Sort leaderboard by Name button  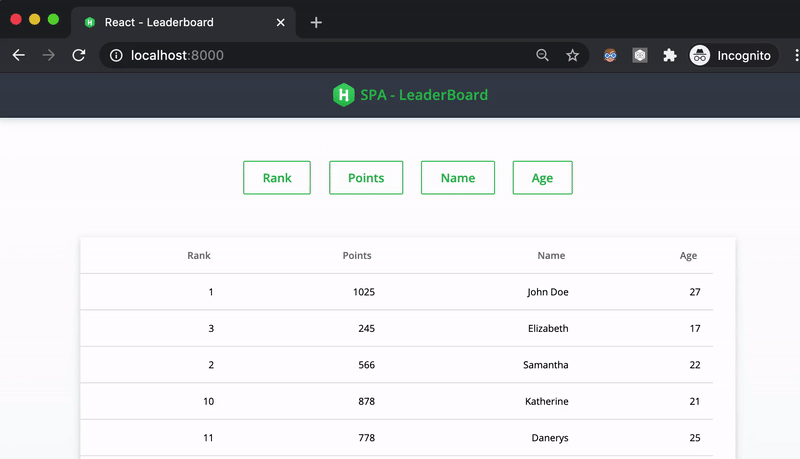[x=458, y=178]
